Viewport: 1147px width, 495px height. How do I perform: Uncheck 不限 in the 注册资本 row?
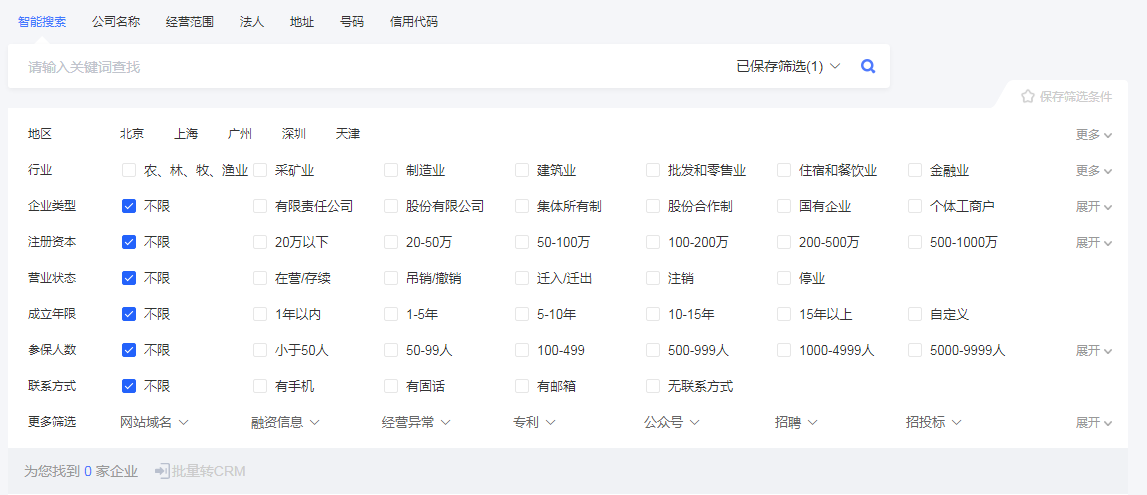point(129,242)
